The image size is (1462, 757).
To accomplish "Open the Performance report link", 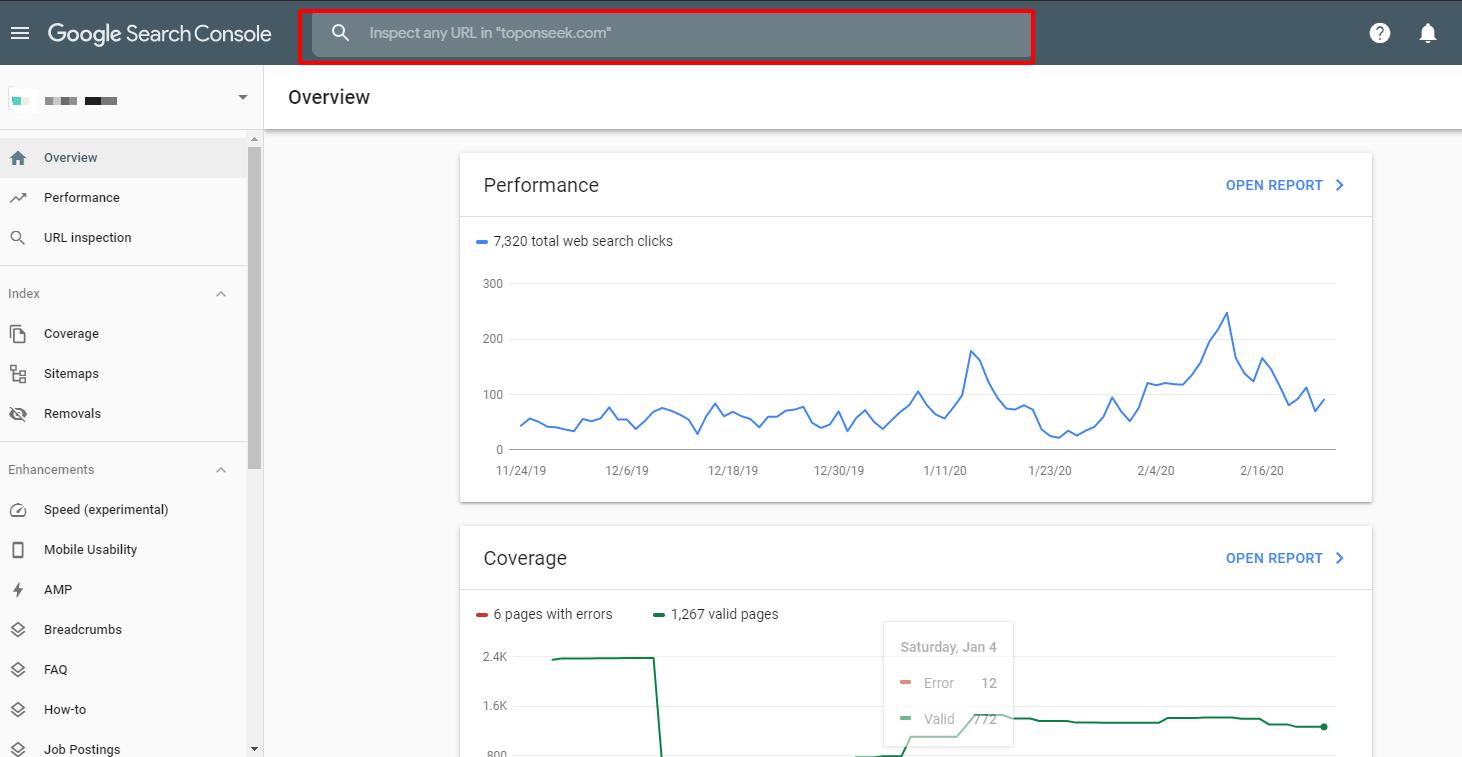I will [1284, 185].
